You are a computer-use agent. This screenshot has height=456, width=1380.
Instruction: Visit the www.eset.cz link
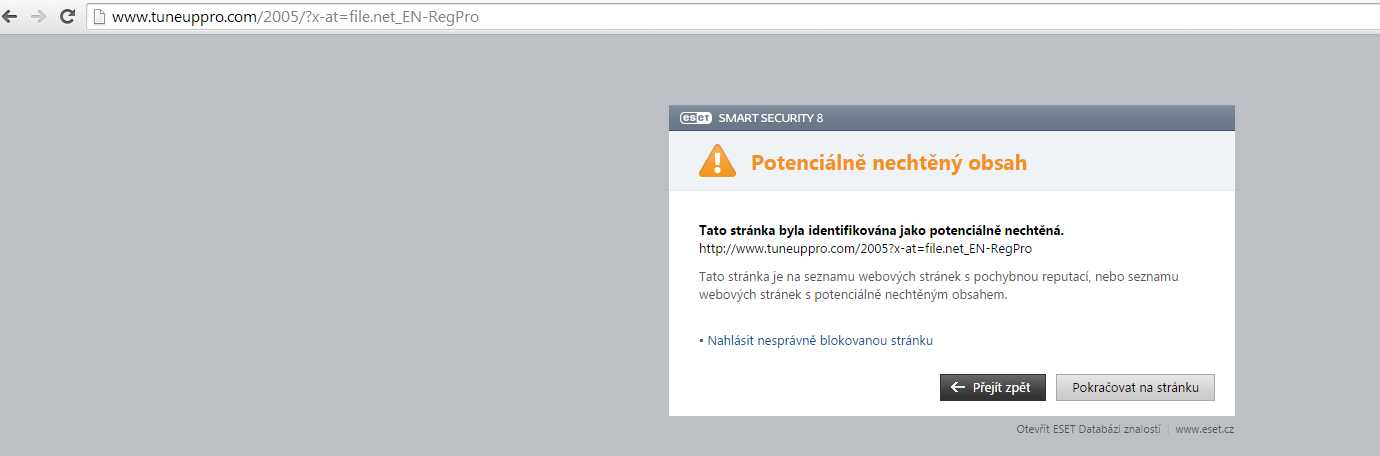(1205, 429)
